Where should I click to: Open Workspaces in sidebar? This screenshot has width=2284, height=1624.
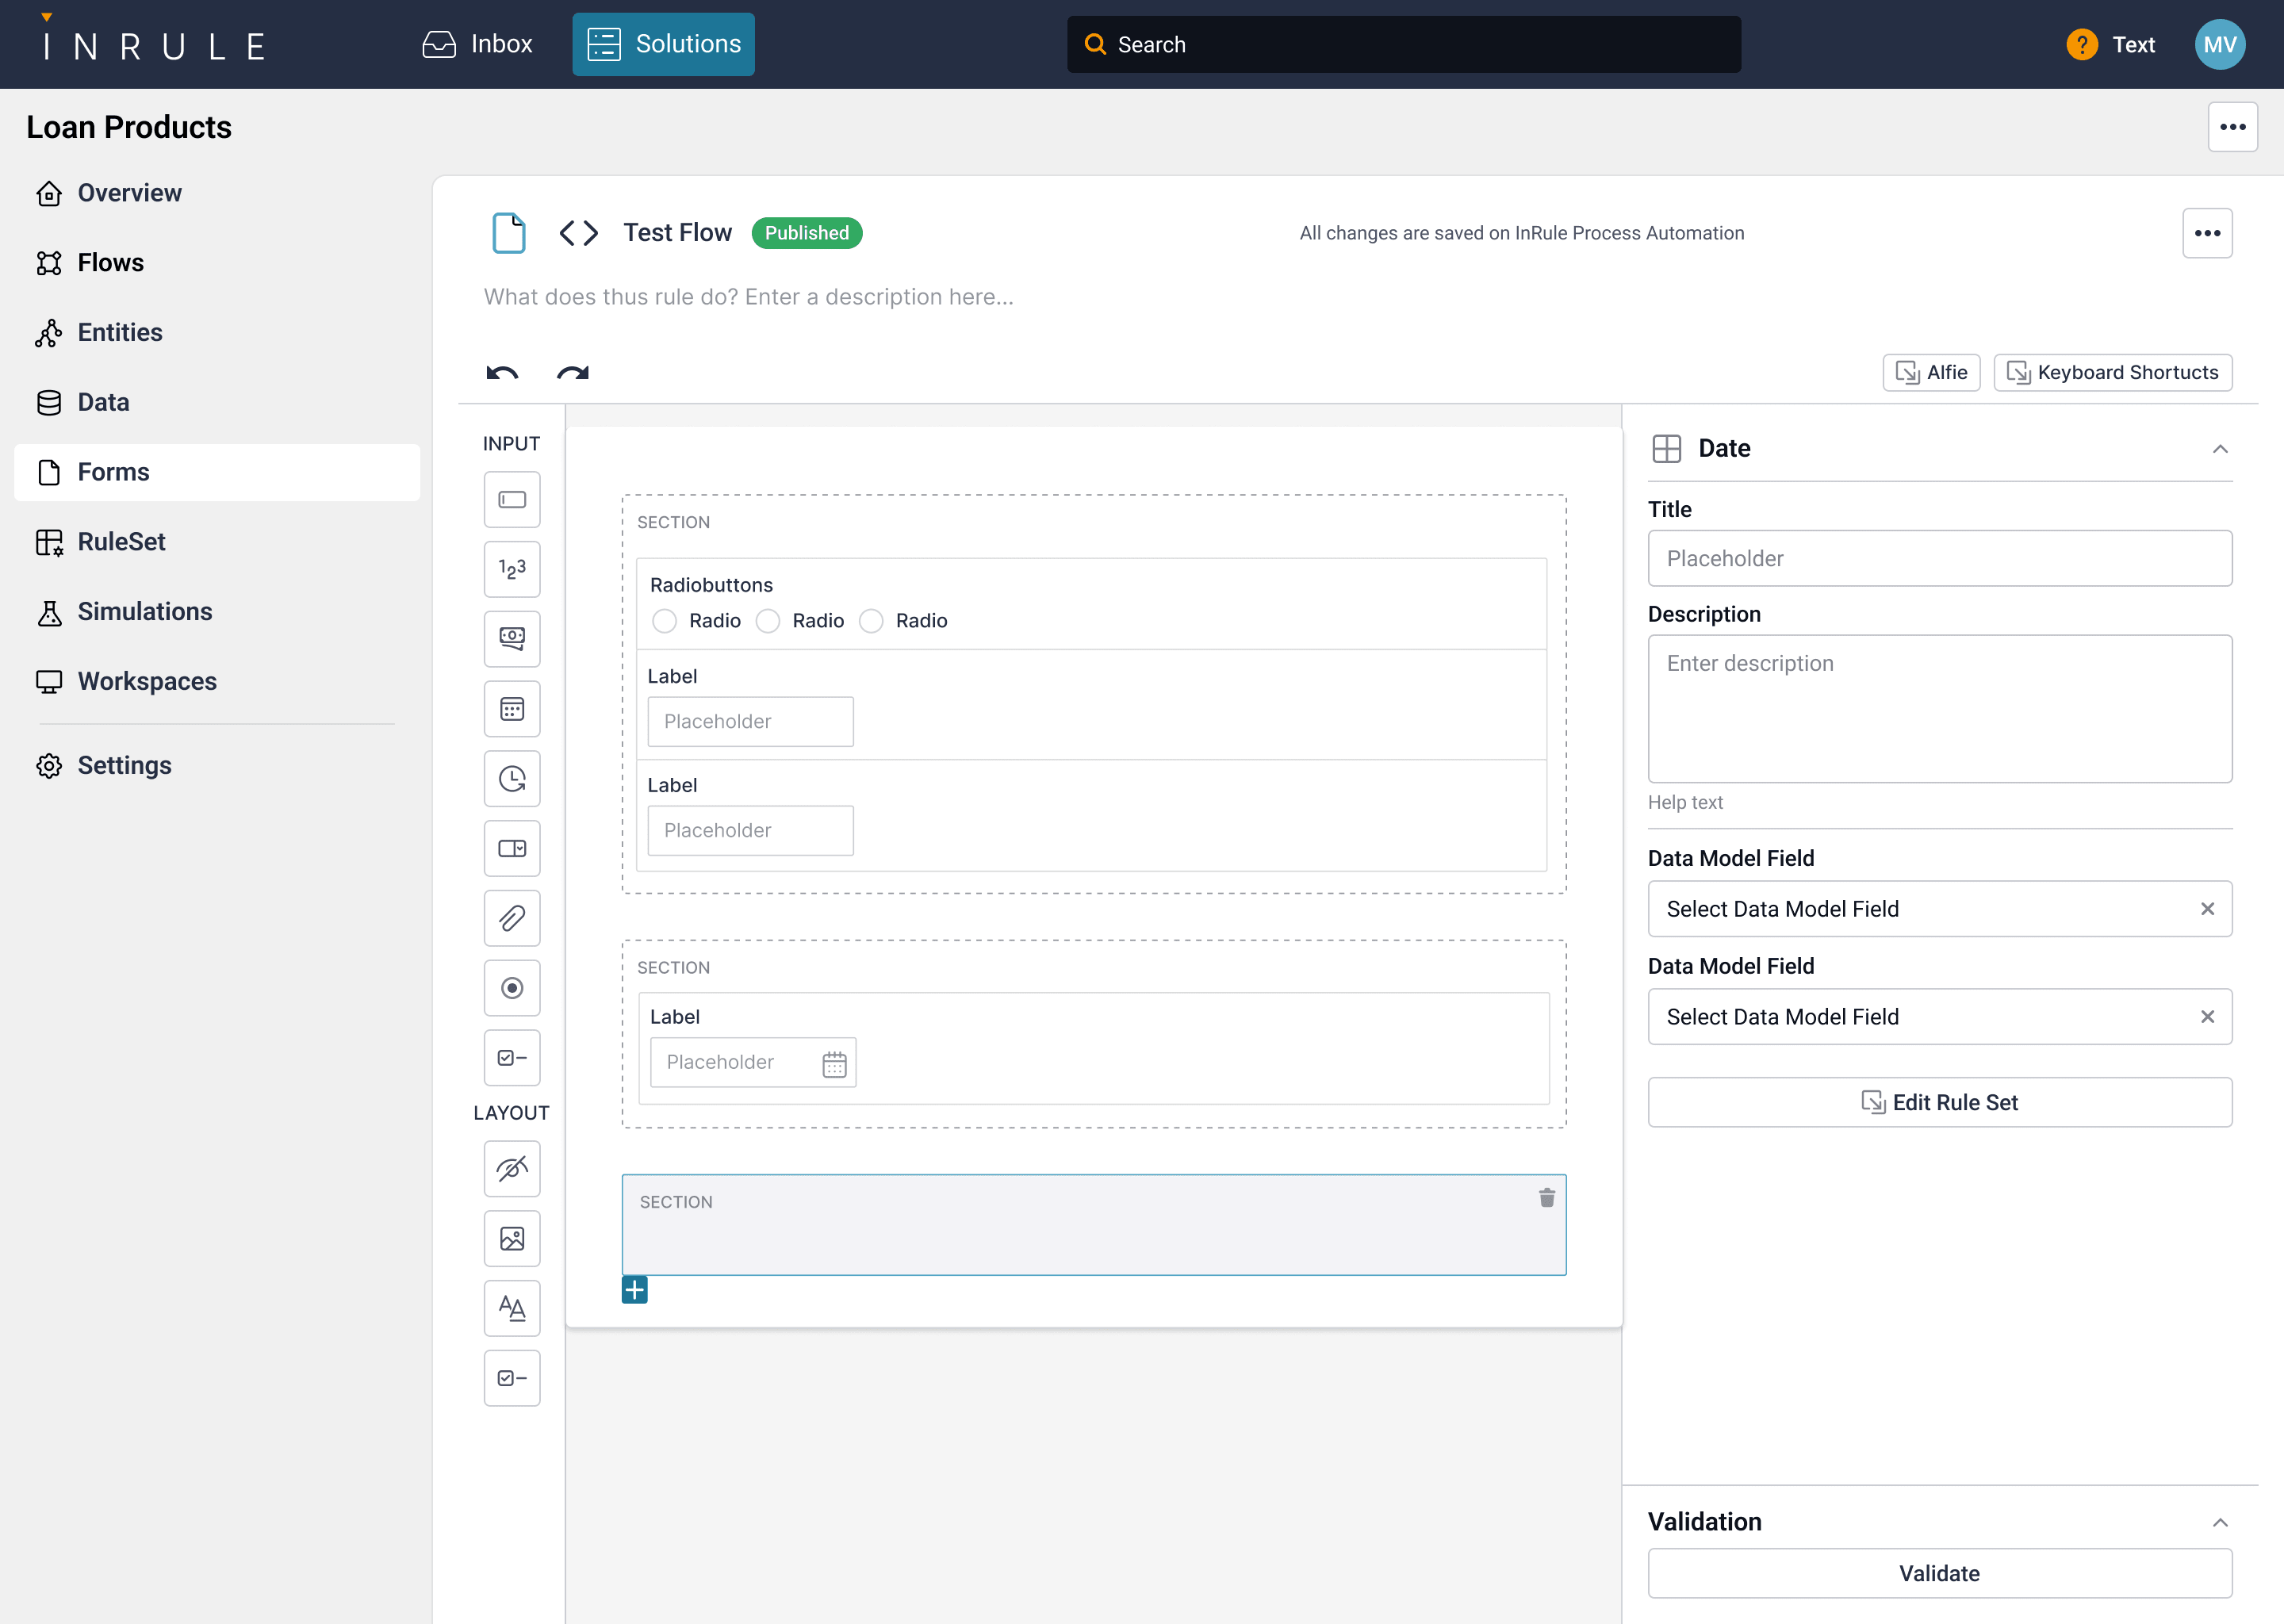point(217,682)
